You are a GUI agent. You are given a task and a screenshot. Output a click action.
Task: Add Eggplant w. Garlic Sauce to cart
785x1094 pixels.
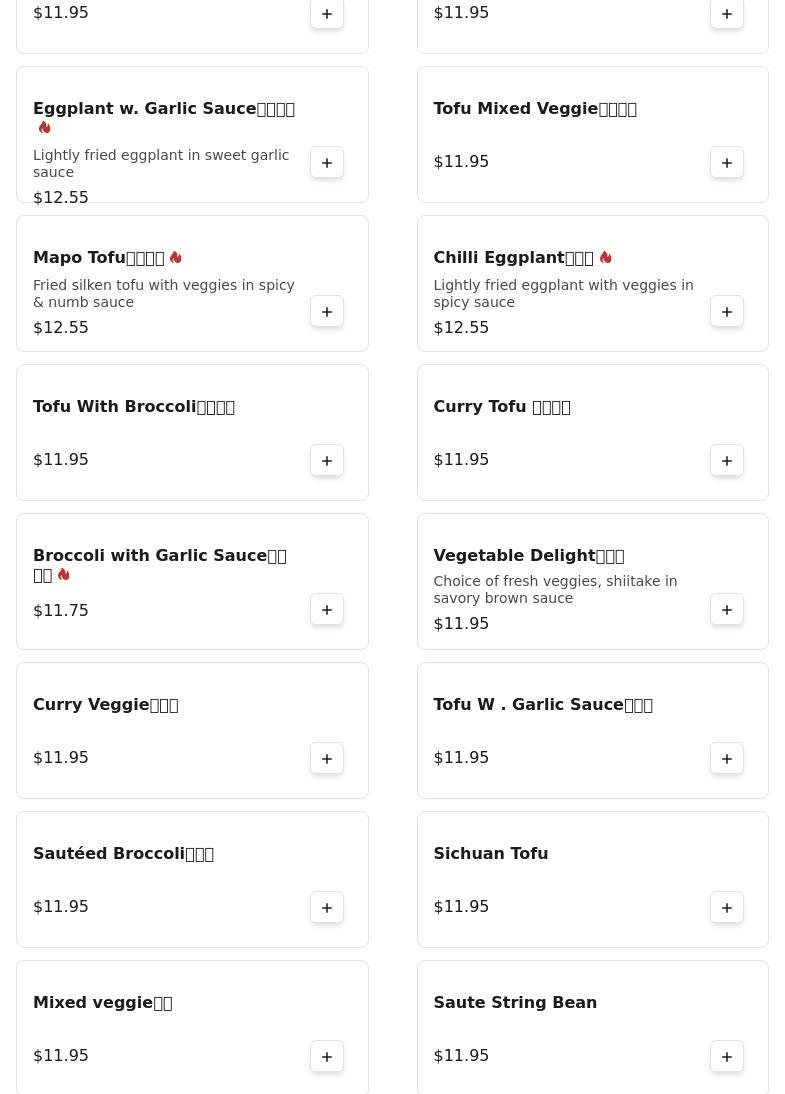tap(327, 162)
